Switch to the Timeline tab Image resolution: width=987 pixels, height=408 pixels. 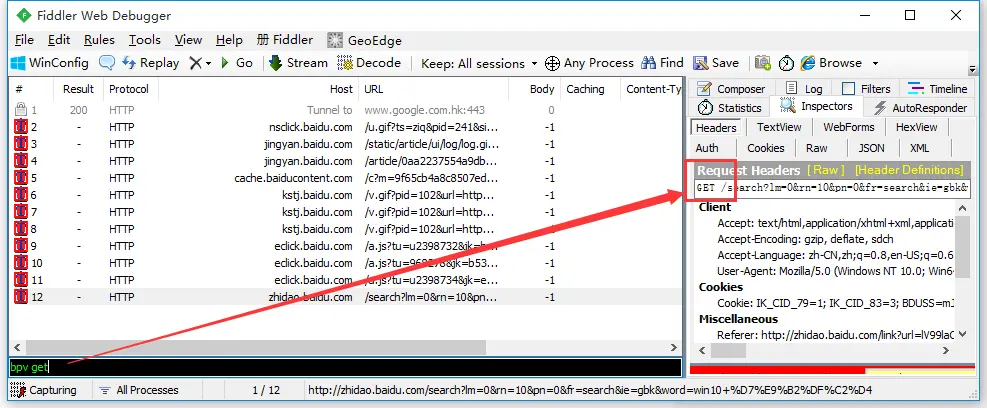coord(938,89)
